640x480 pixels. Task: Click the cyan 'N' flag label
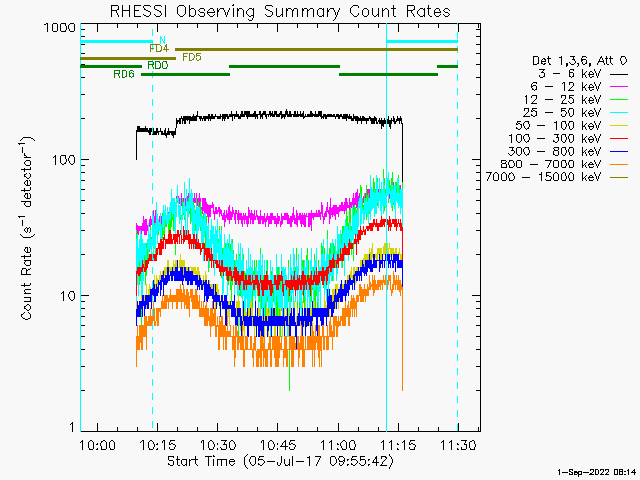[x=162, y=40]
